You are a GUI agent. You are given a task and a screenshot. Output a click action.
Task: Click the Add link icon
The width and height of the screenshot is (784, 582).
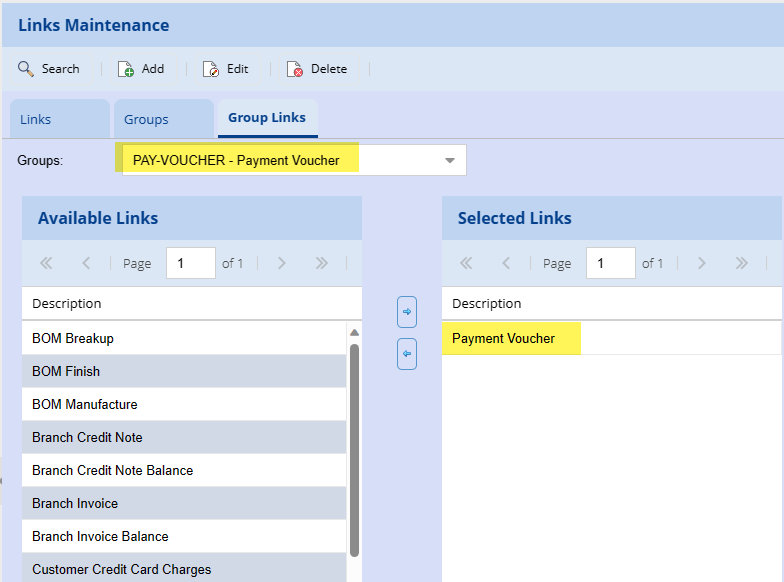click(126, 69)
